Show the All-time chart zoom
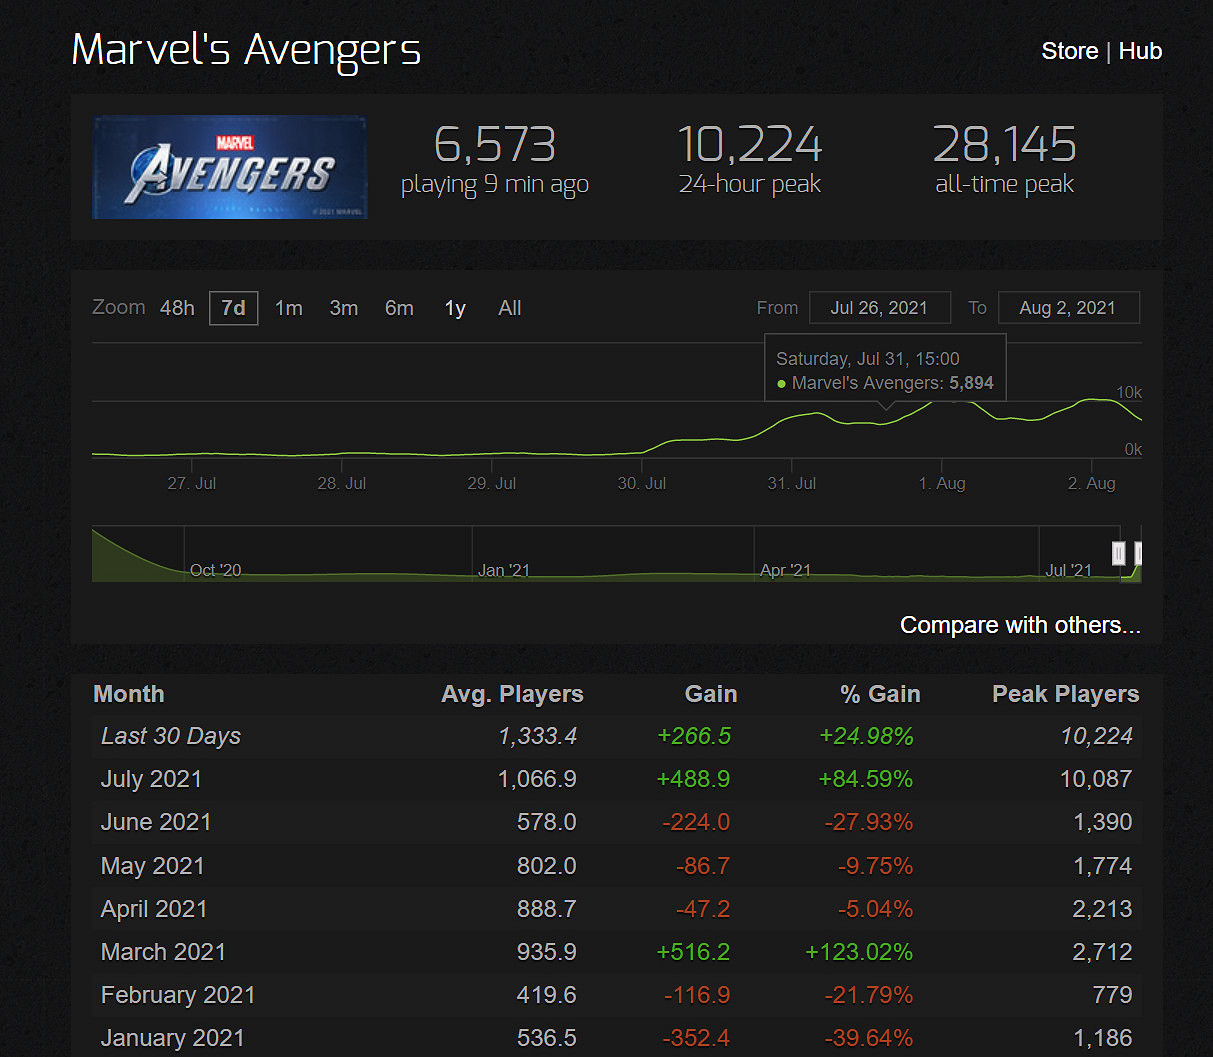Viewport: 1213px width, 1057px height. [509, 308]
